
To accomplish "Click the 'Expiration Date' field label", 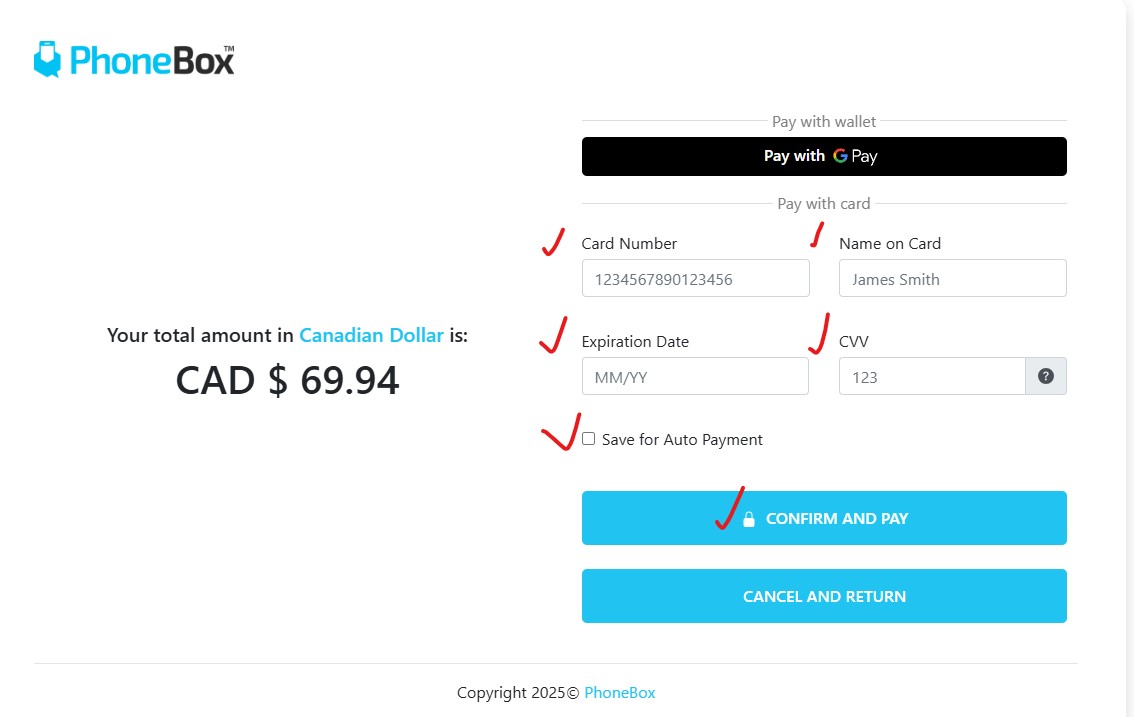I will click(635, 342).
